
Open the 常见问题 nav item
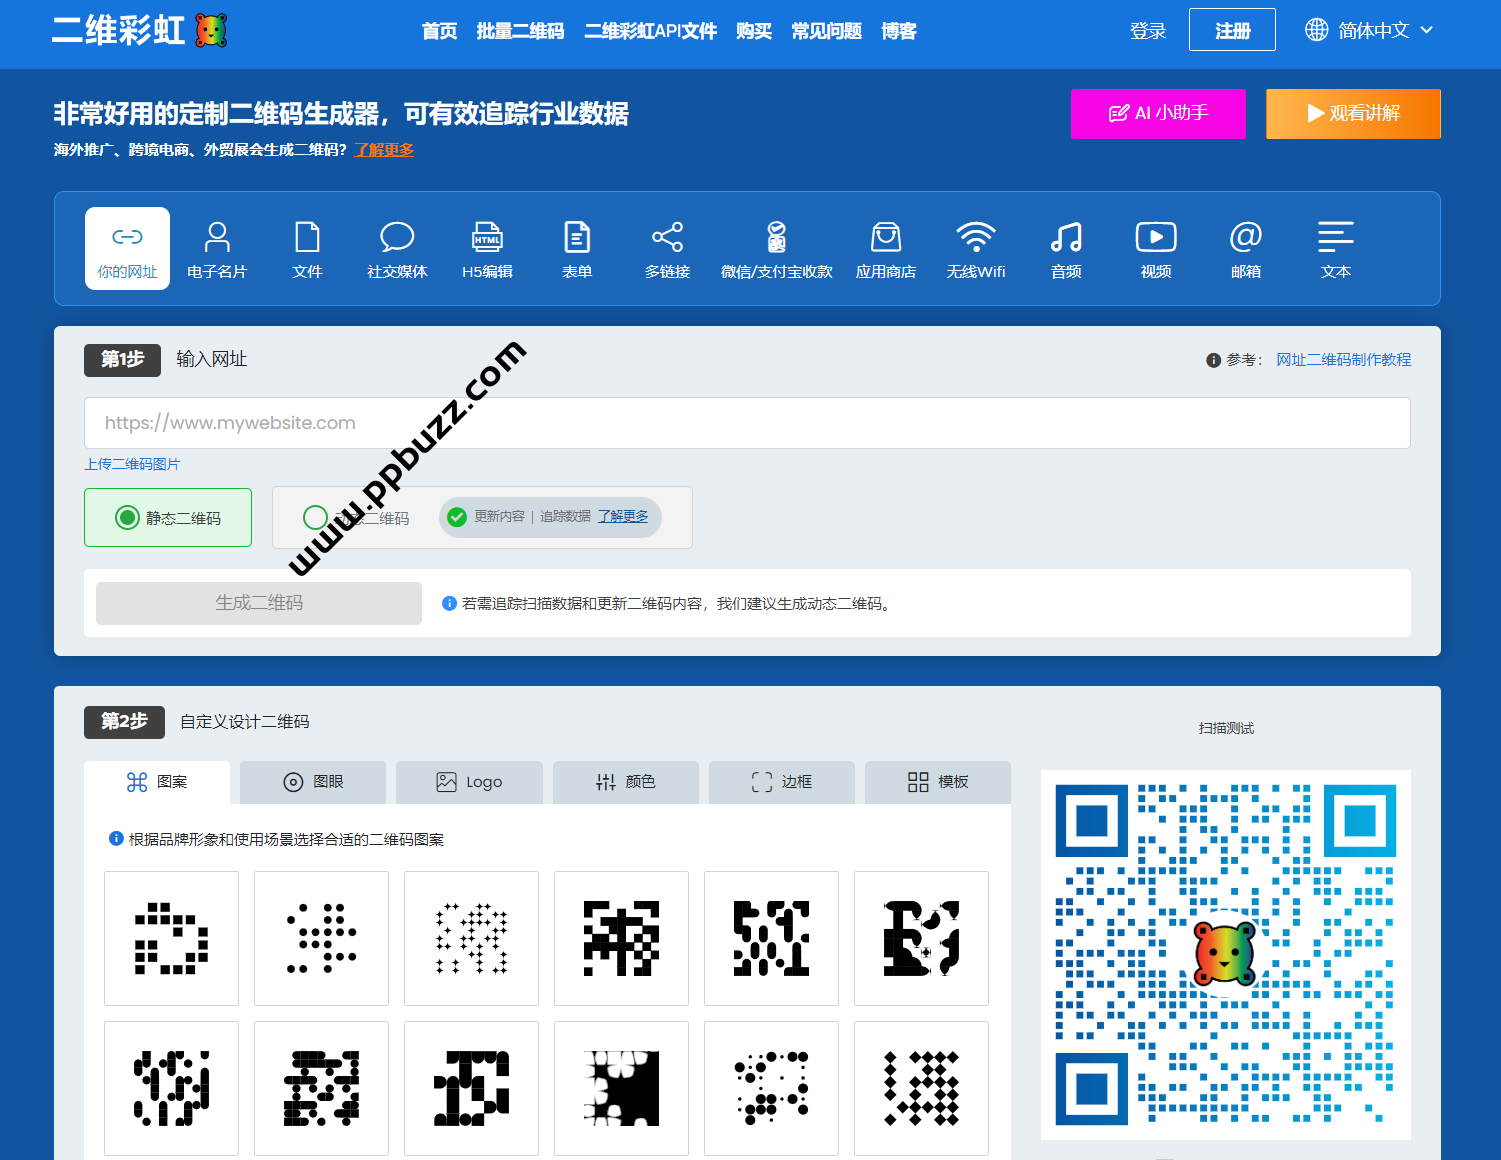(826, 31)
